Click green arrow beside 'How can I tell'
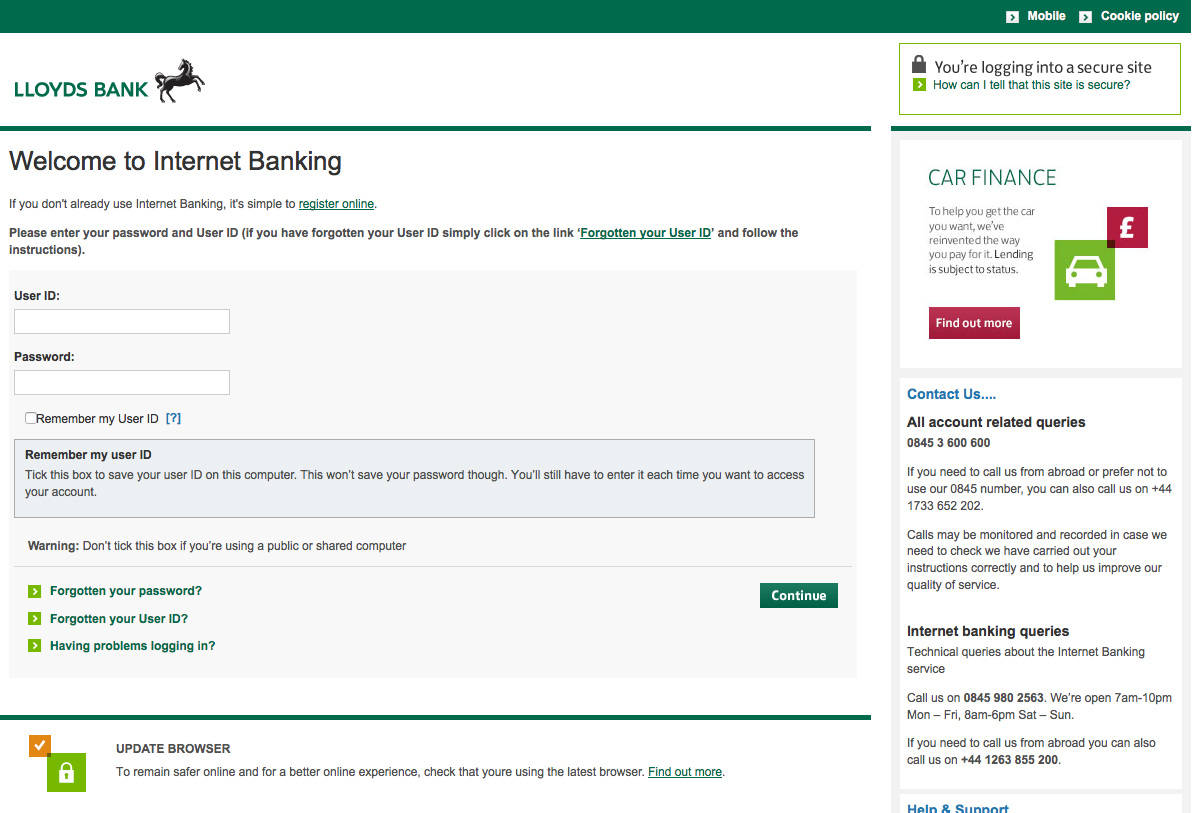The image size is (1193, 813). tap(919, 84)
